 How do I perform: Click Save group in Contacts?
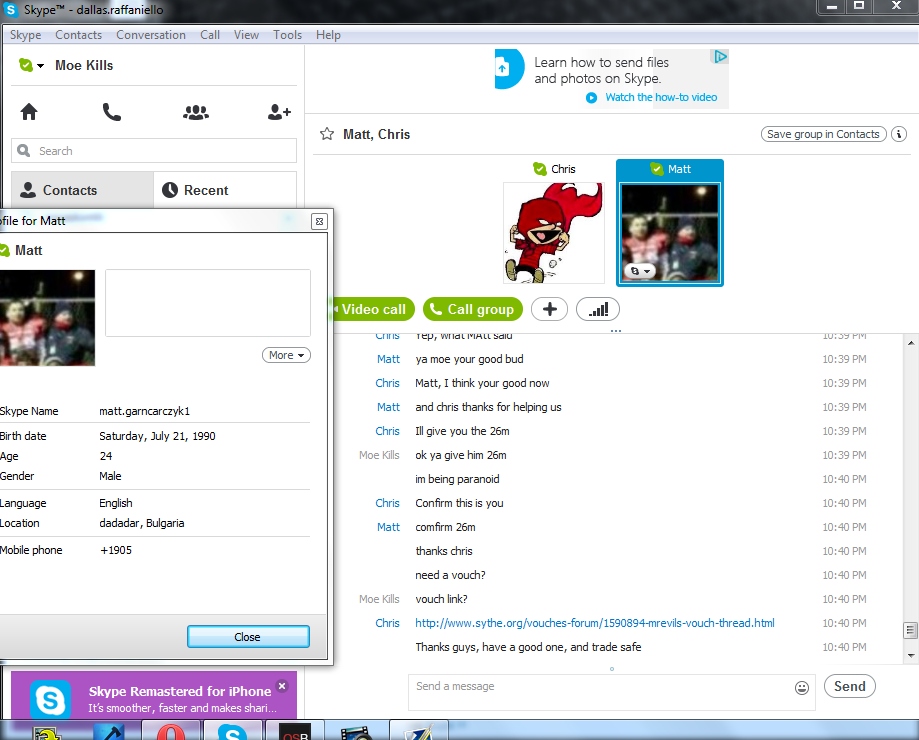823,134
